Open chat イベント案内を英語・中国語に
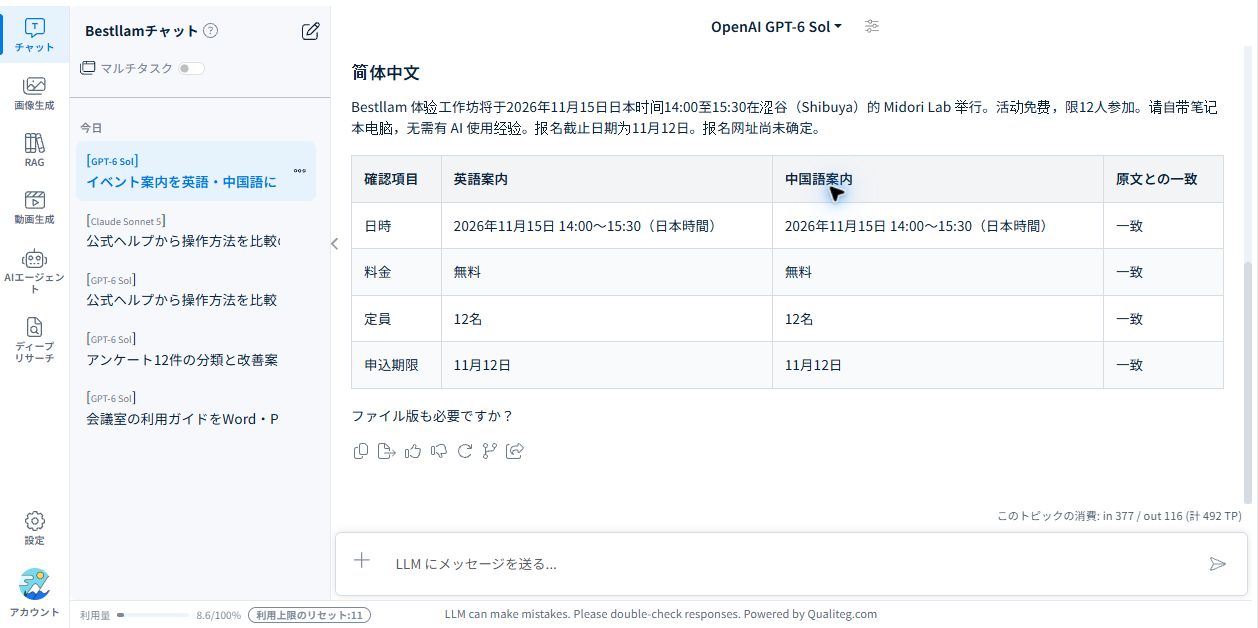 click(x=196, y=171)
